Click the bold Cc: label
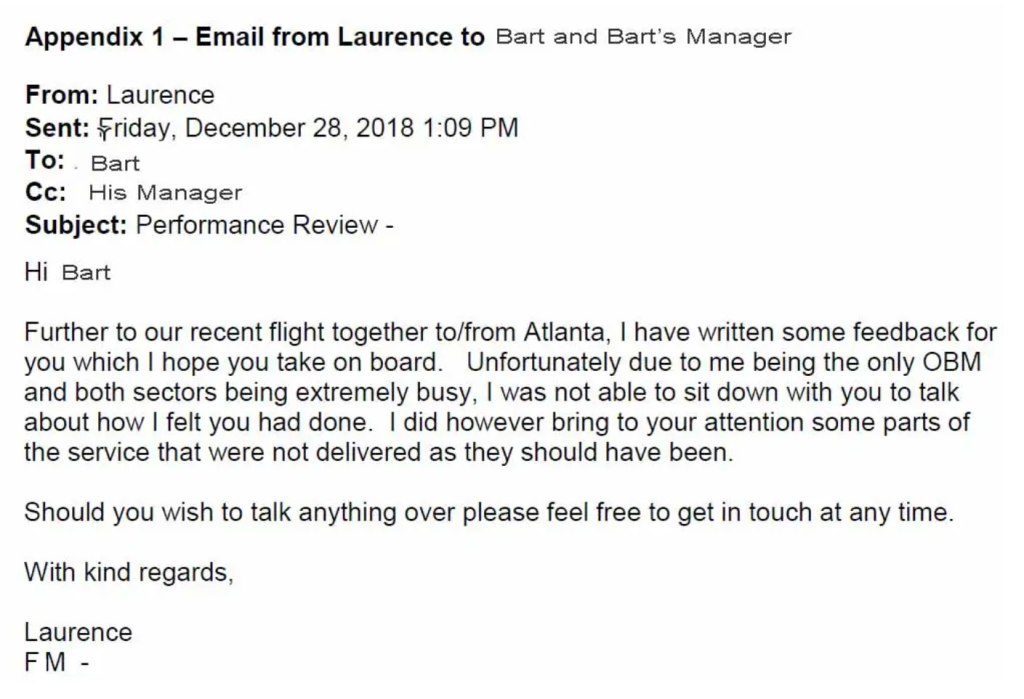The height and width of the screenshot is (699, 1024). click(46, 193)
